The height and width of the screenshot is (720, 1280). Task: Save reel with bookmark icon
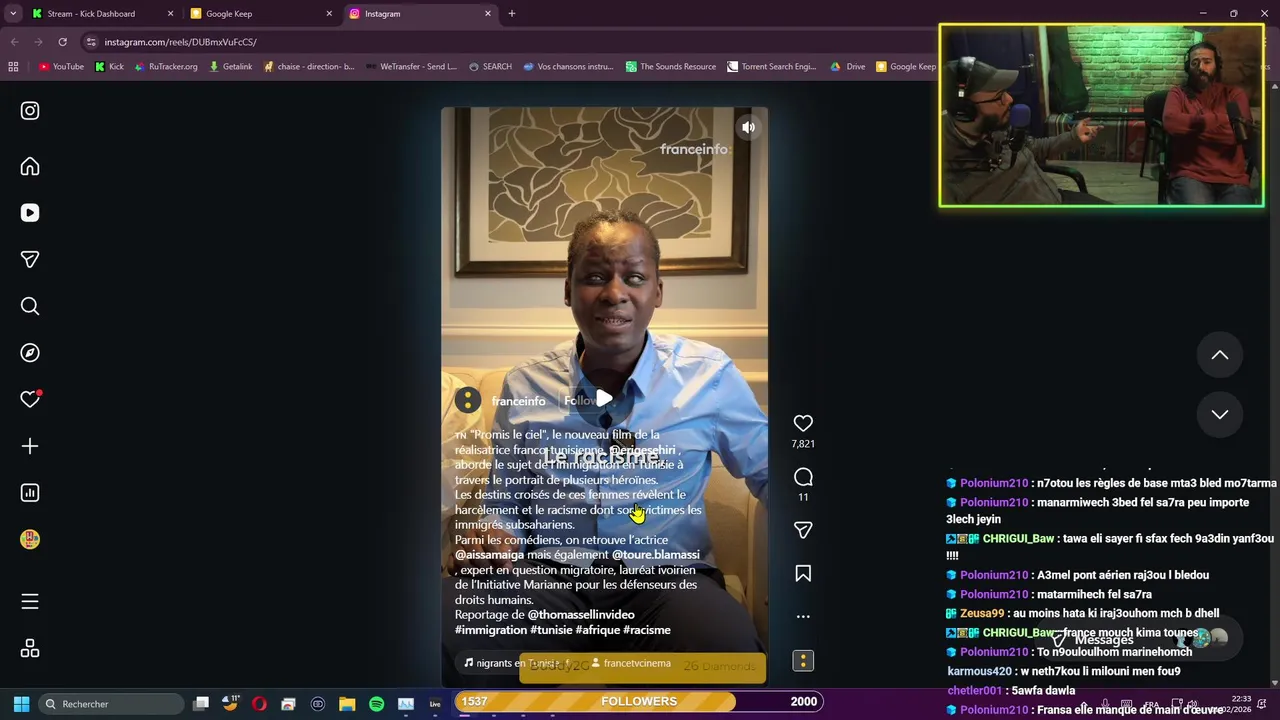[803, 574]
